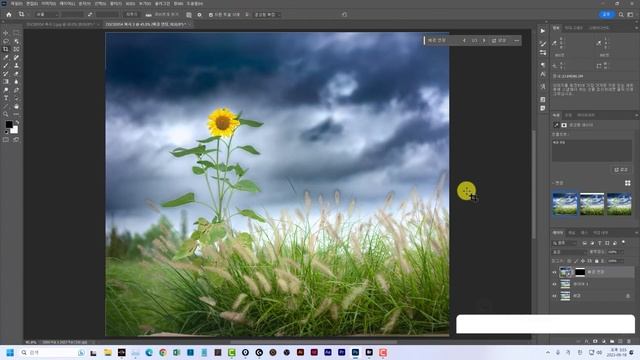Select the Eyedropper tool
640x360 pixels.
[x=6, y=57]
